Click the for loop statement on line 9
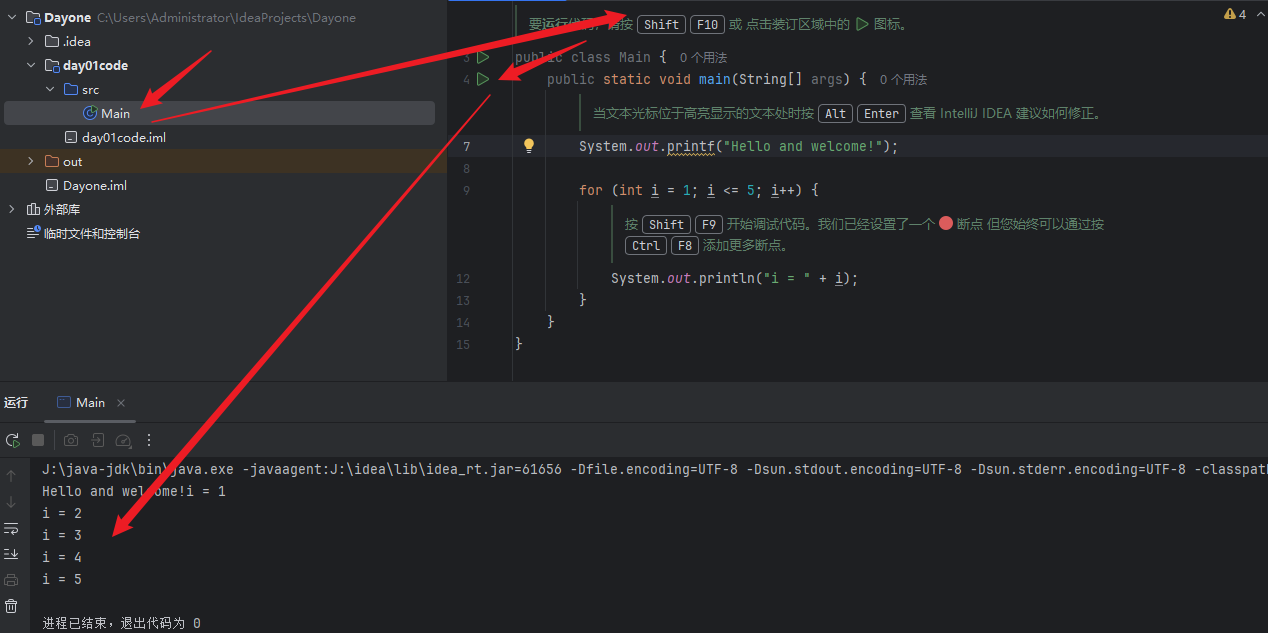 (x=699, y=190)
